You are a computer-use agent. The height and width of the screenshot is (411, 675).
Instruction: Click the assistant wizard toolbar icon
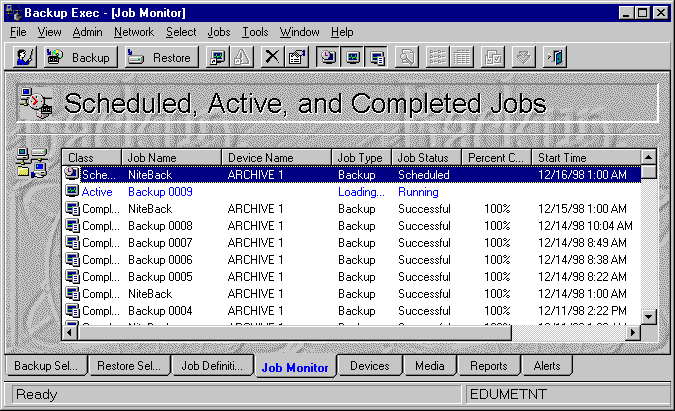coord(25,57)
